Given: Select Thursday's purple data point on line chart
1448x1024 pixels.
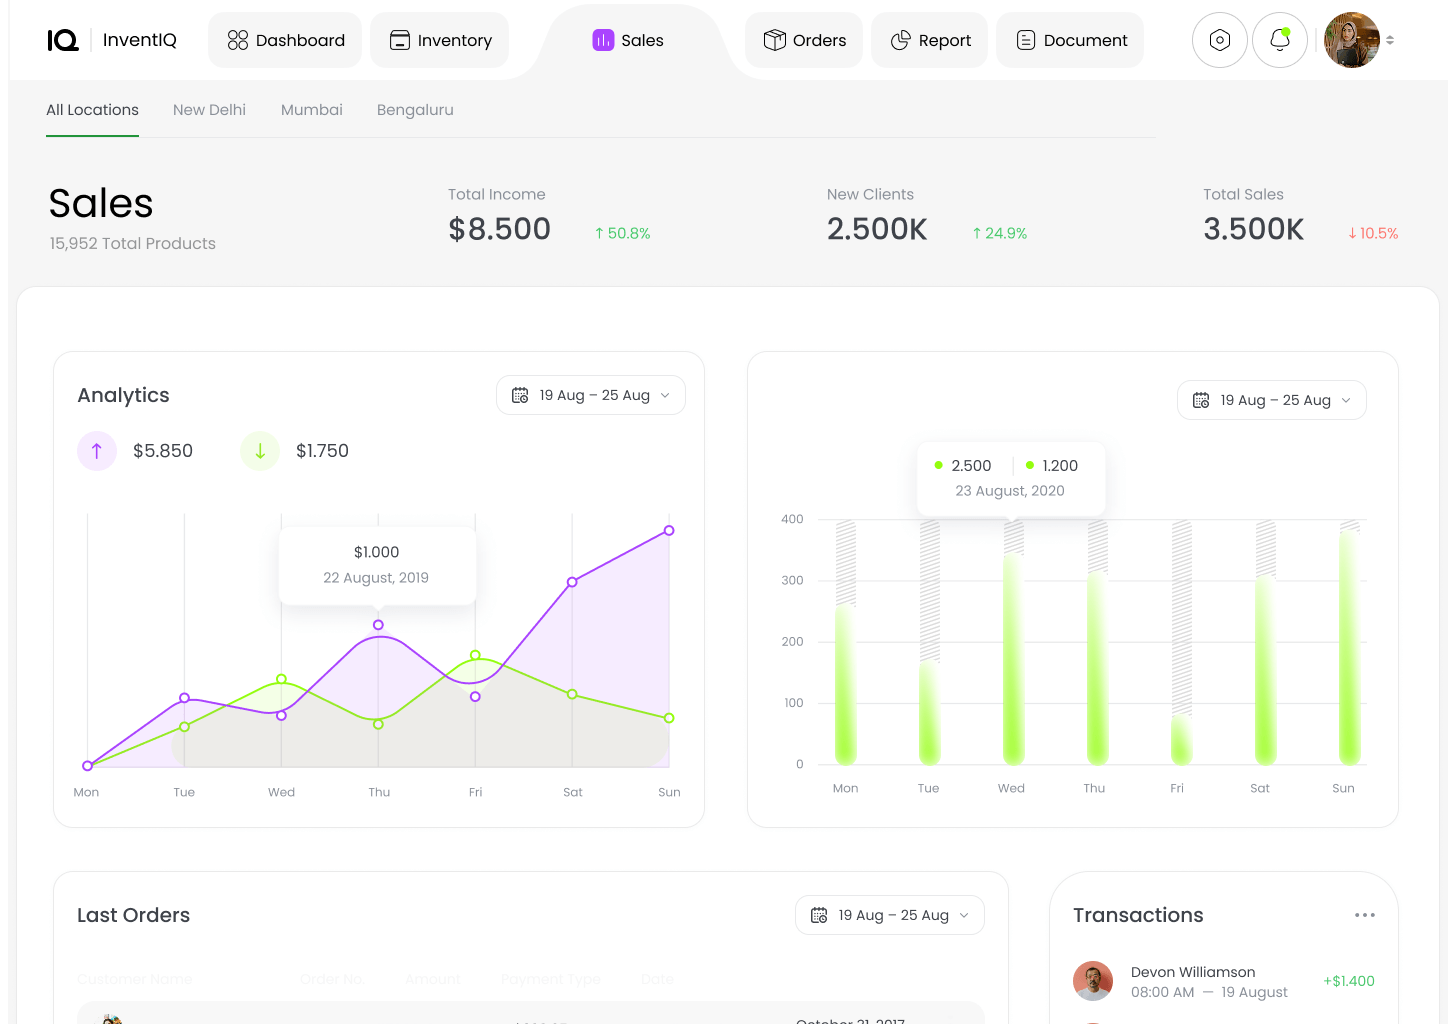Looking at the screenshot, I should click(378, 625).
